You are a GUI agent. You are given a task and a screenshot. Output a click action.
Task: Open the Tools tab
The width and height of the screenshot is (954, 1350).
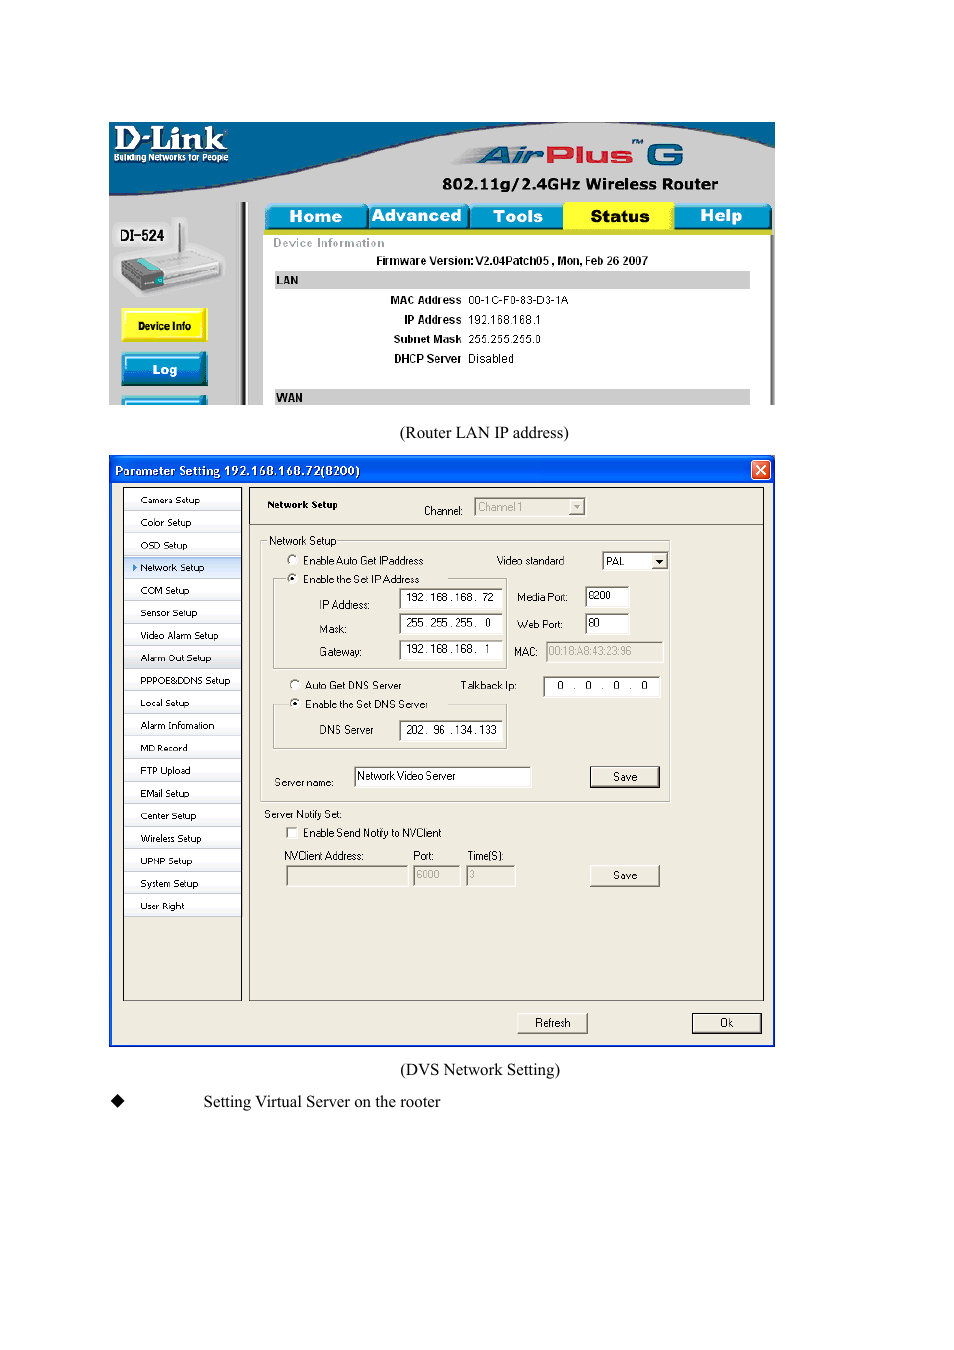(x=517, y=216)
